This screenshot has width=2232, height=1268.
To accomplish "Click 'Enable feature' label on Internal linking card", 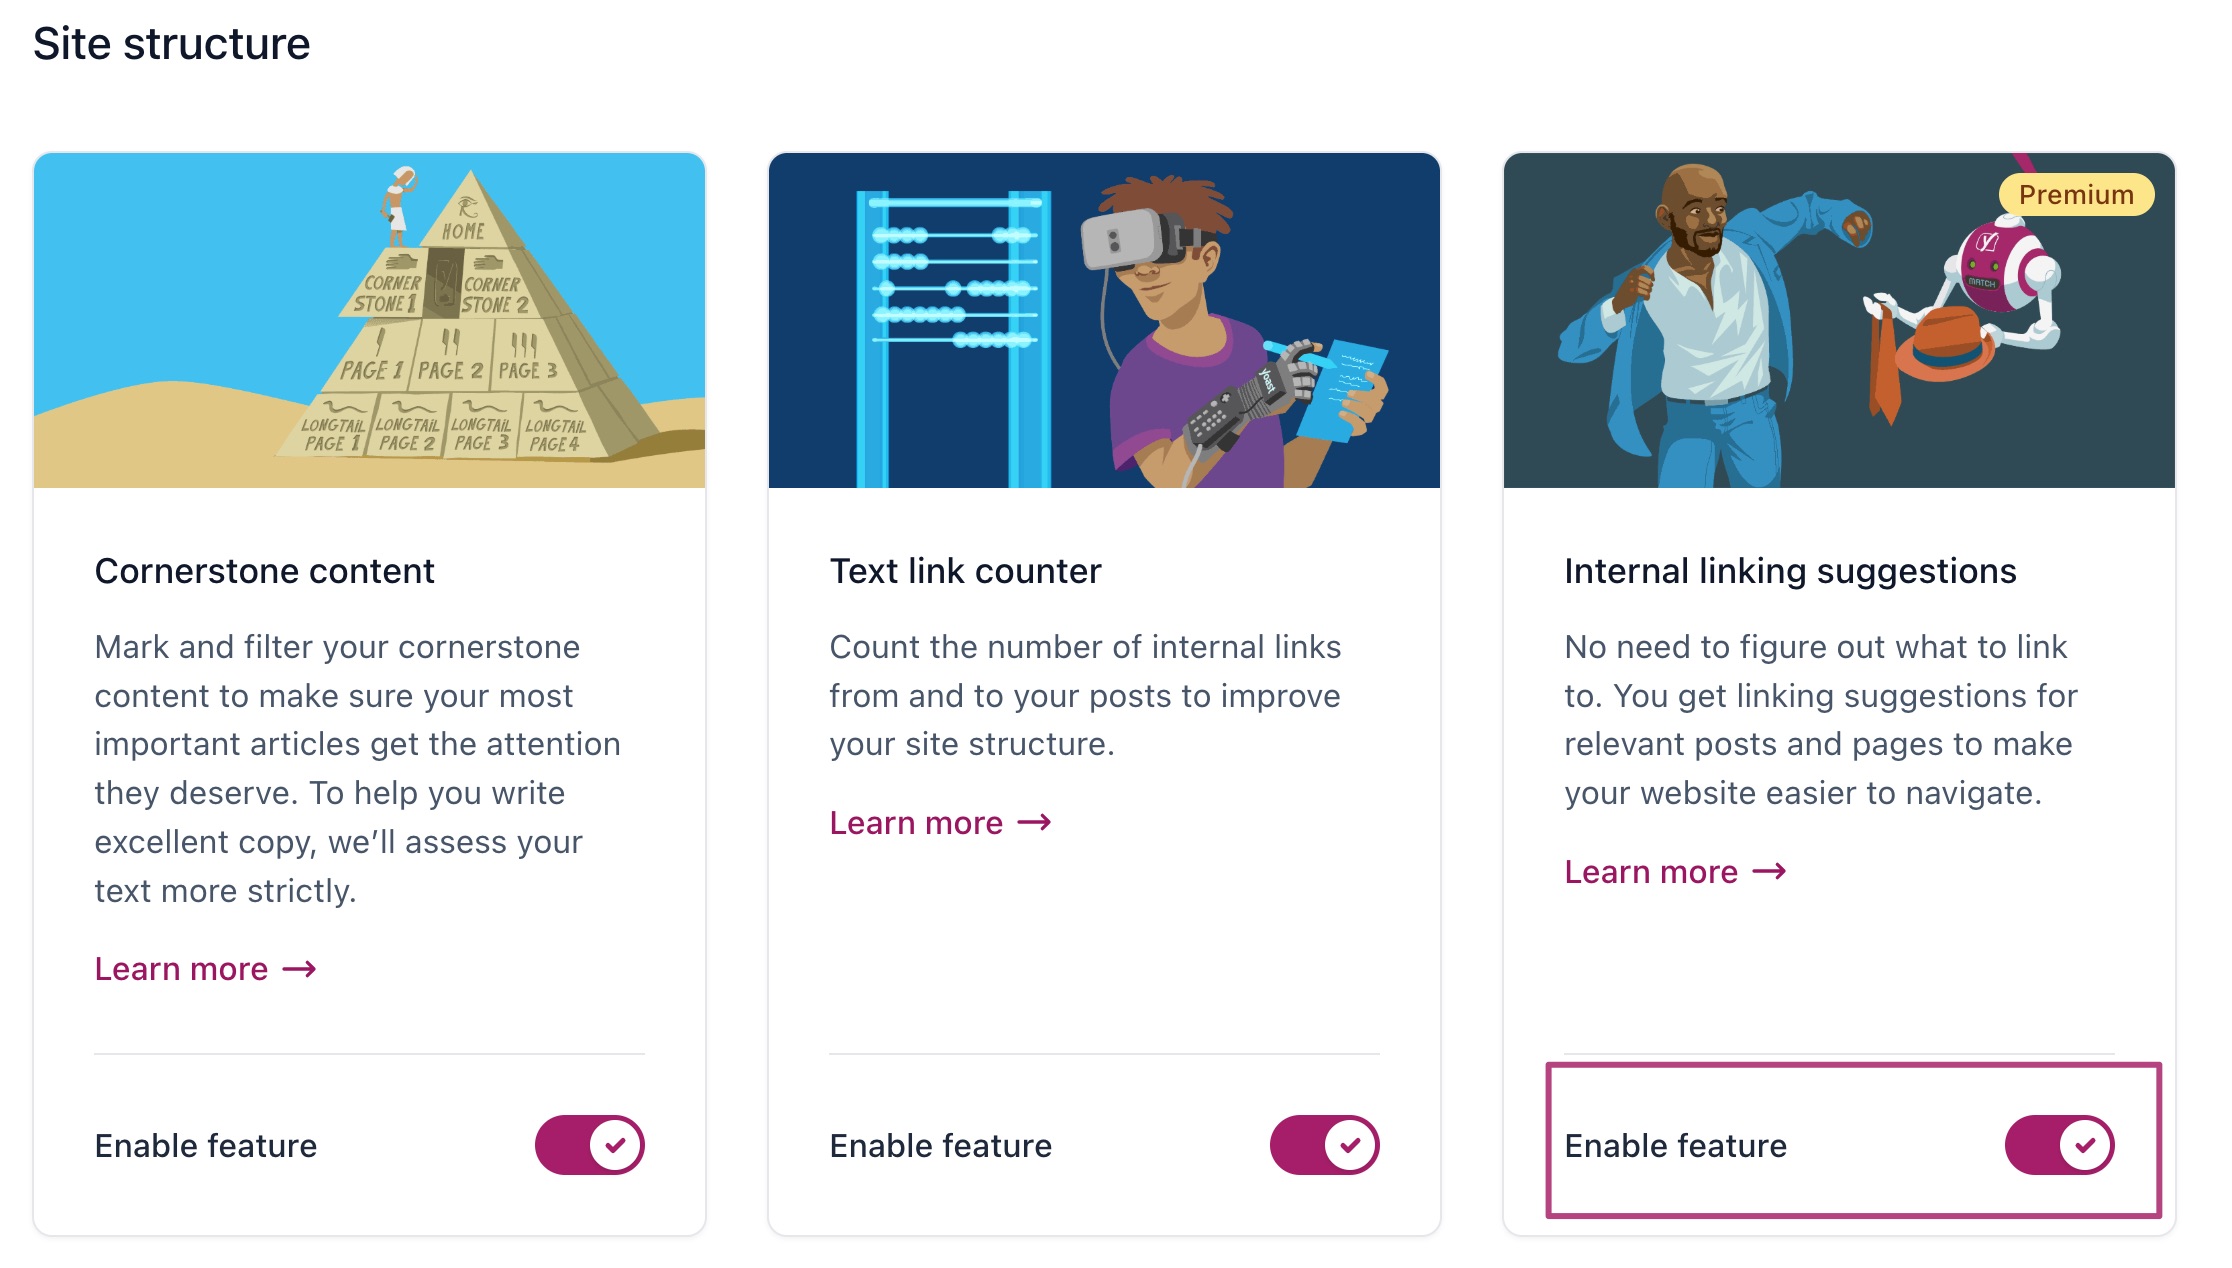I will point(1676,1146).
